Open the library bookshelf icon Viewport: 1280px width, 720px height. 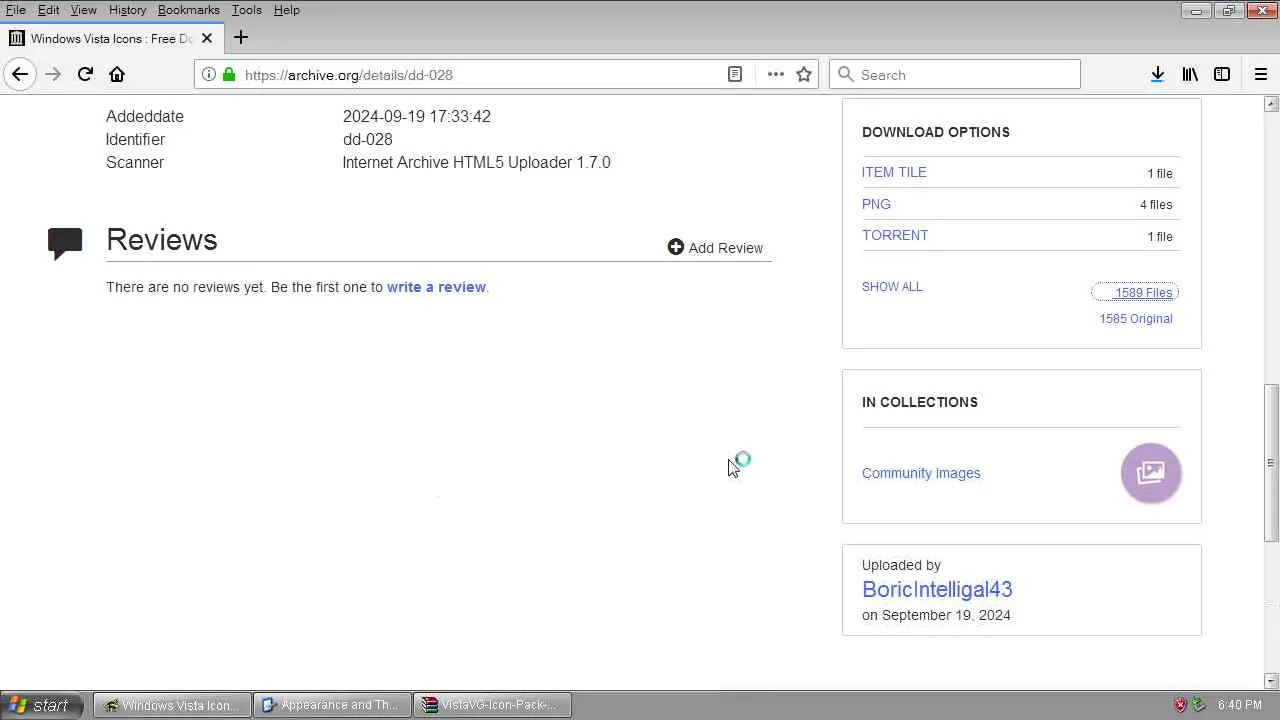tap(1190, 74)
